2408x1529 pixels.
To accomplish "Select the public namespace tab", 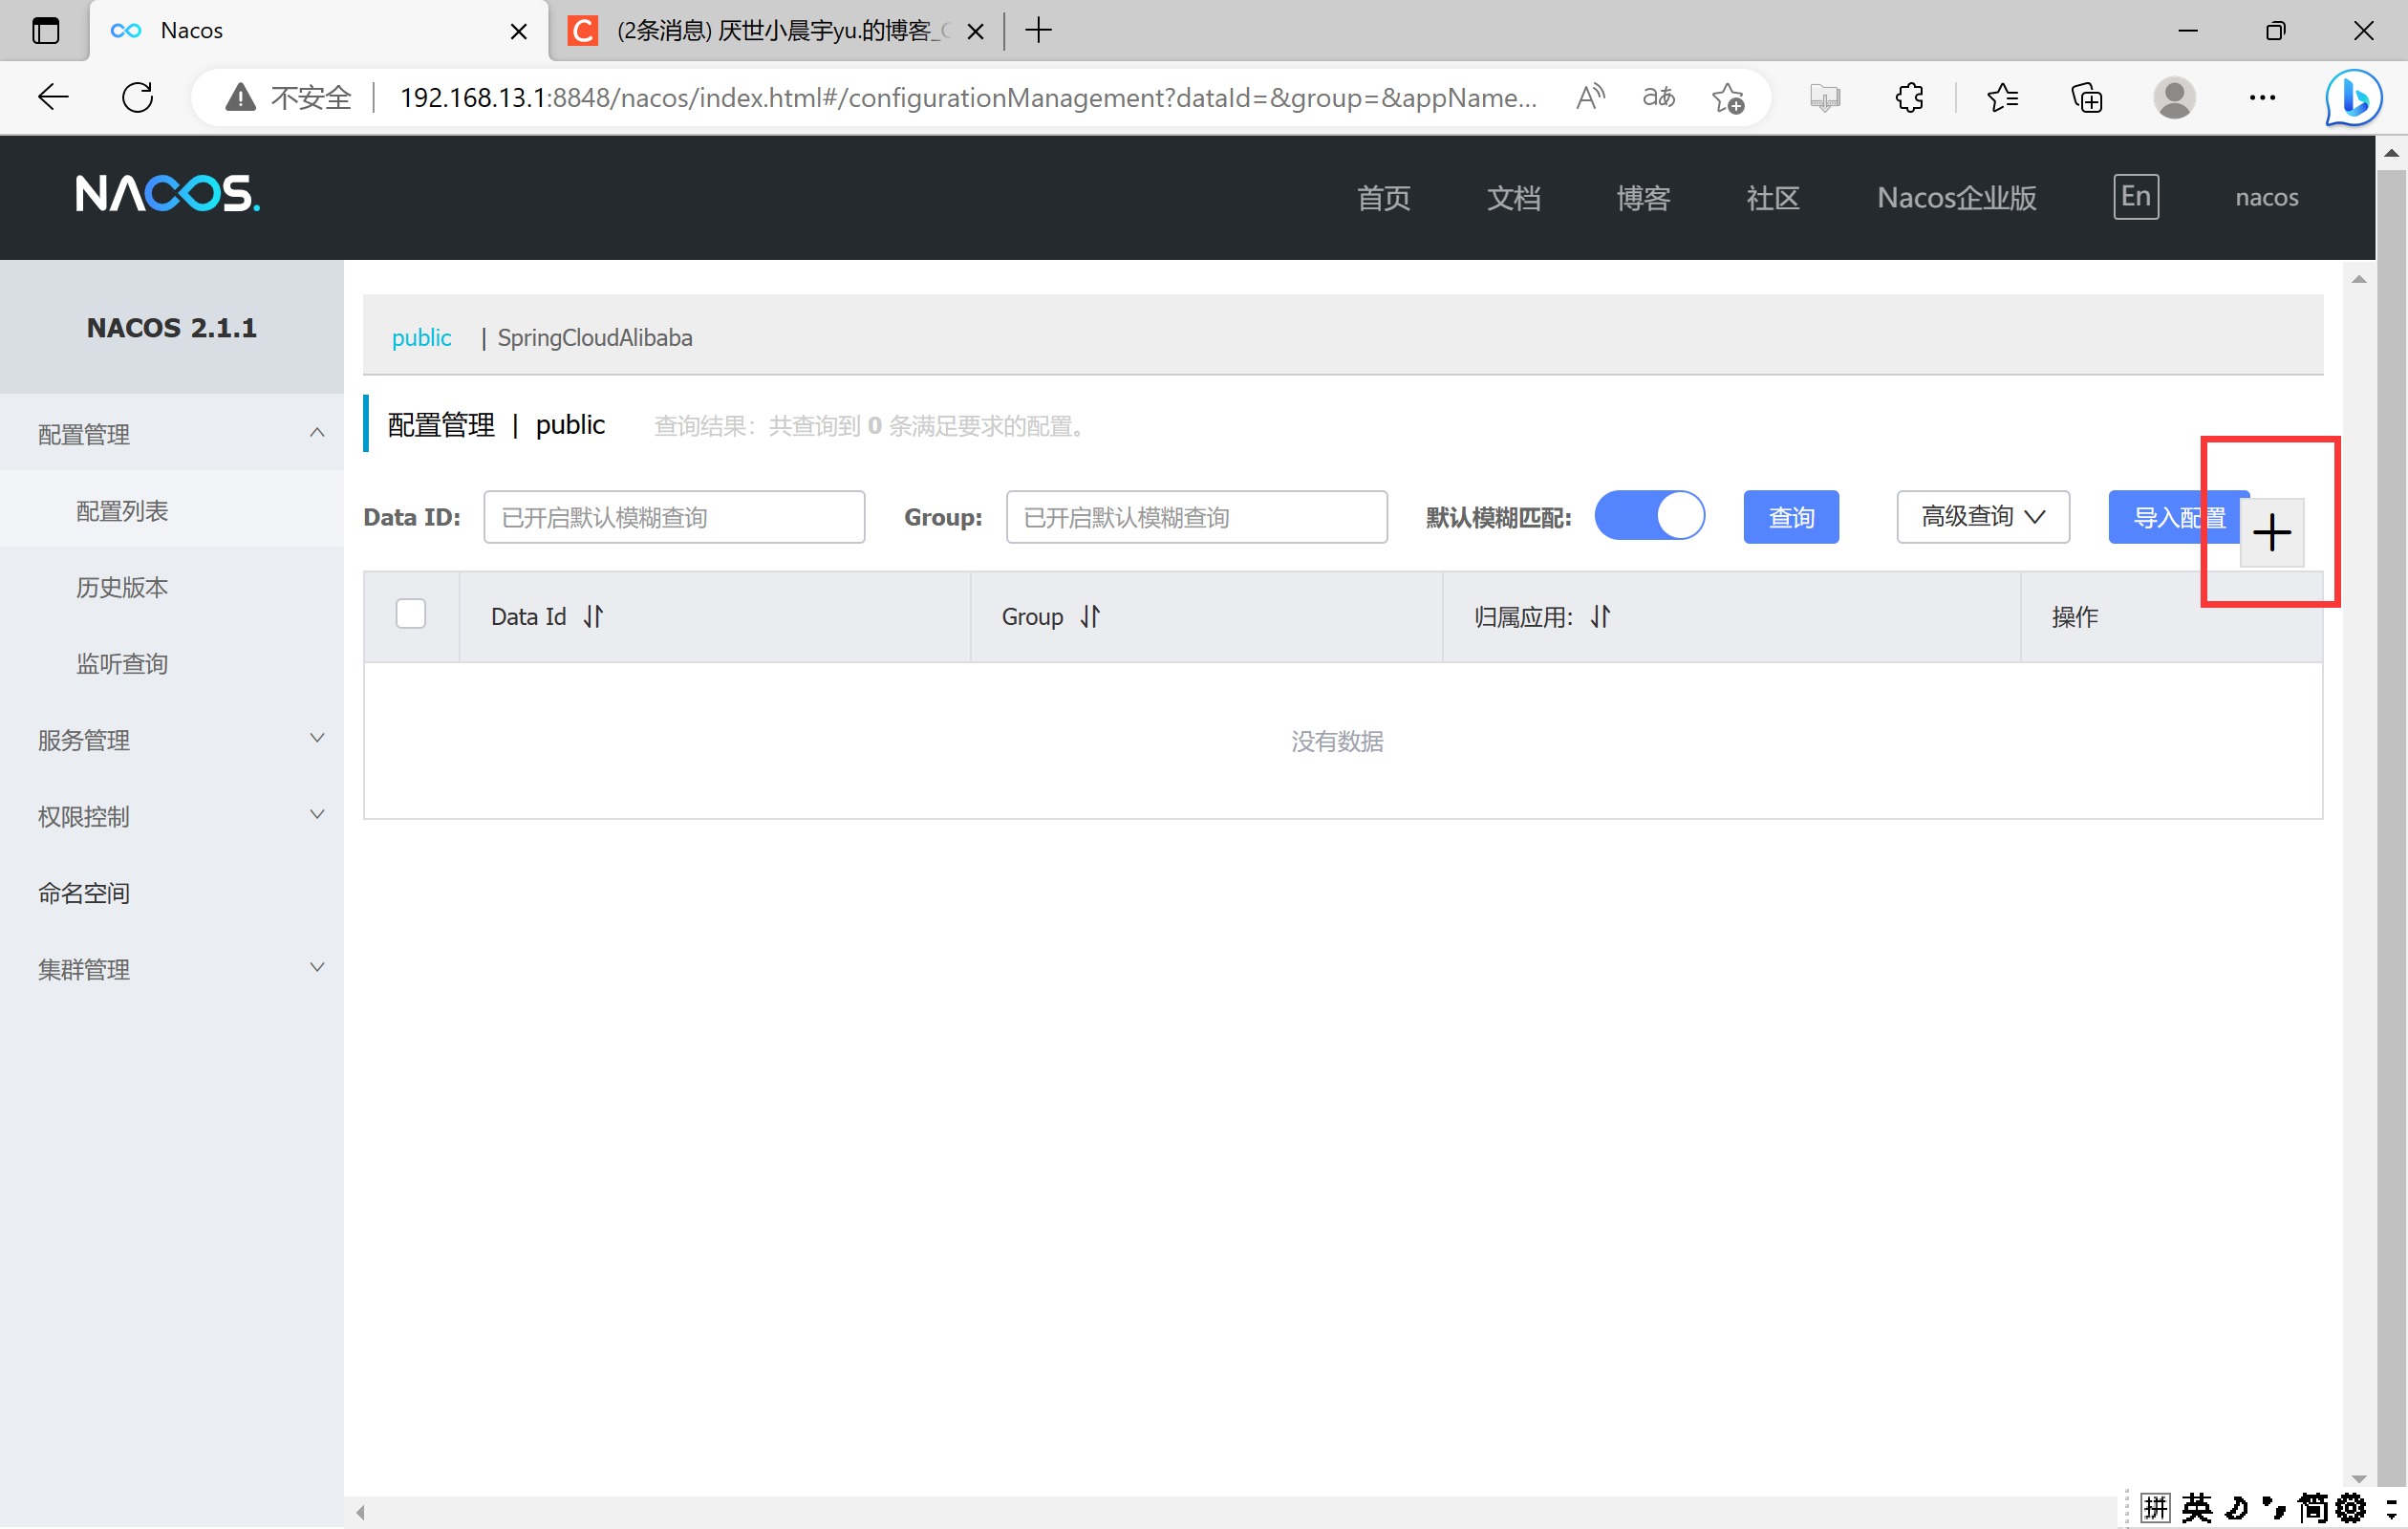I will pyautogui.click(x=421, y=337).
